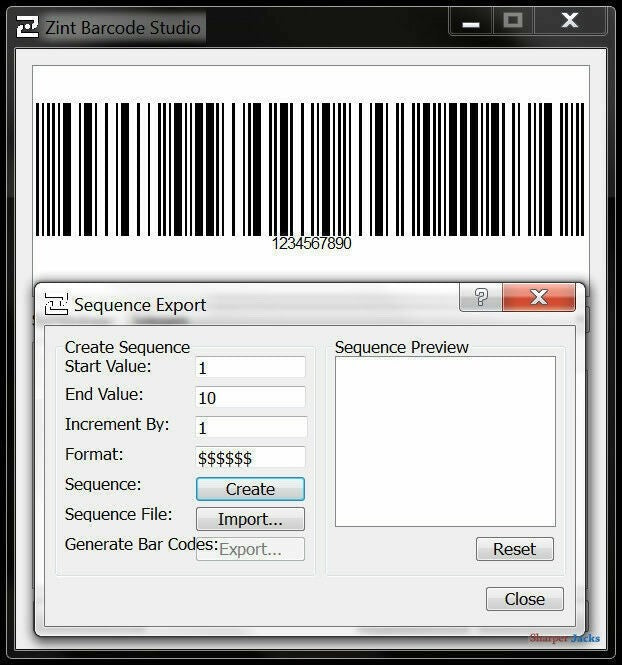Click into the Start Value field
The image size is (622, 665).
250,368
